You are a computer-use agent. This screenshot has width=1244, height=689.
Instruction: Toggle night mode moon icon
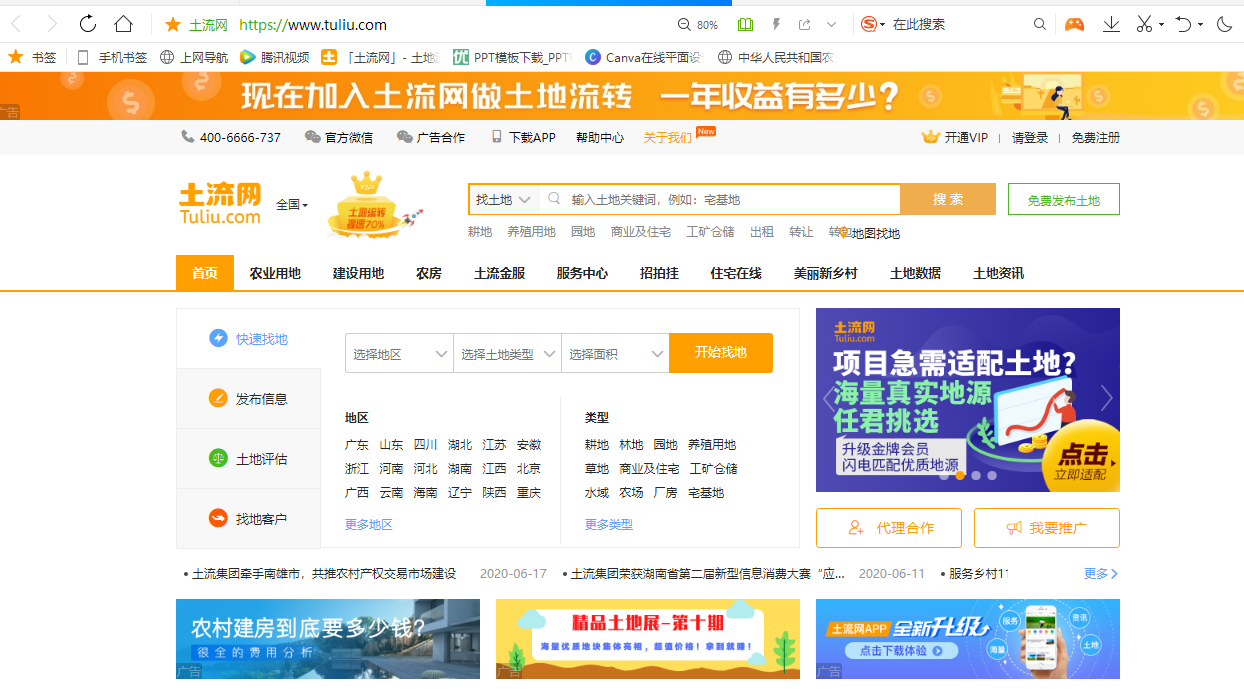click(x=1225, y=24)
